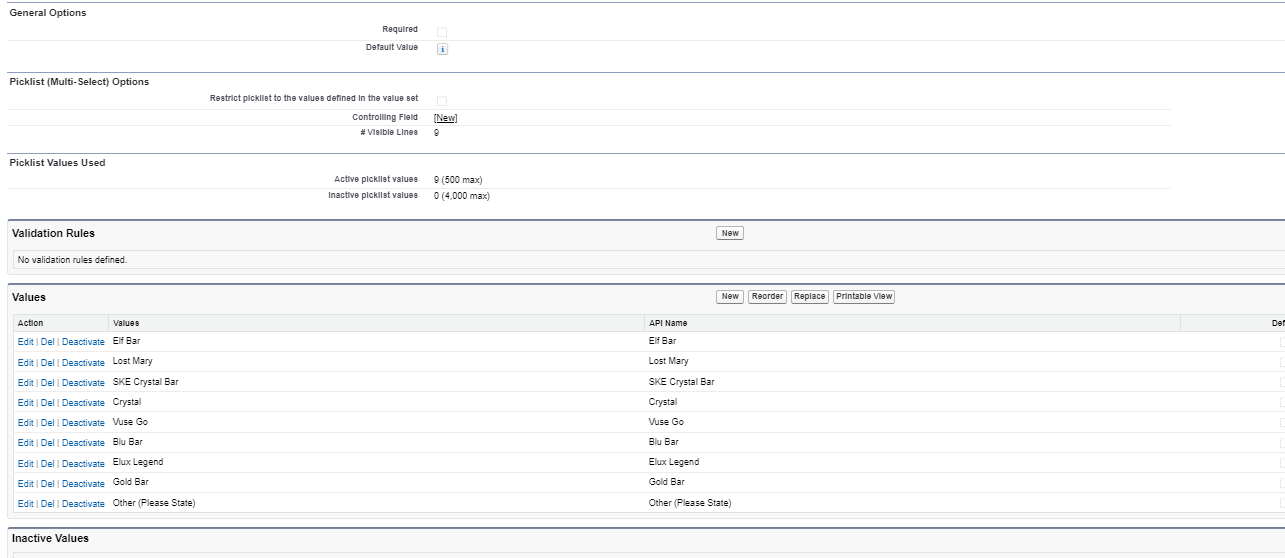The height and width of the screenshot is (558, 1285).
Task: Click New button in Values section
Action: click(x=730, y=296)
